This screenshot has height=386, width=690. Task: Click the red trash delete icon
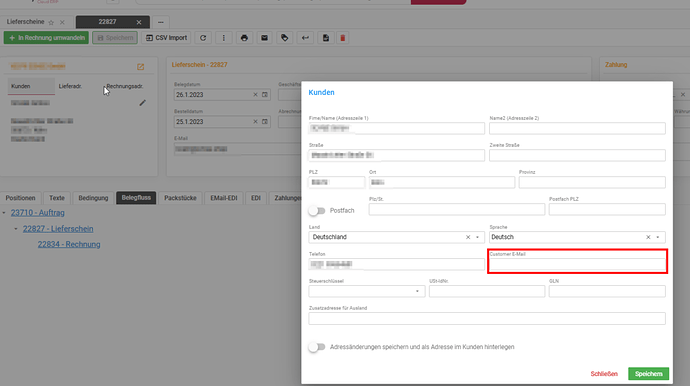[x=342, y=38]
